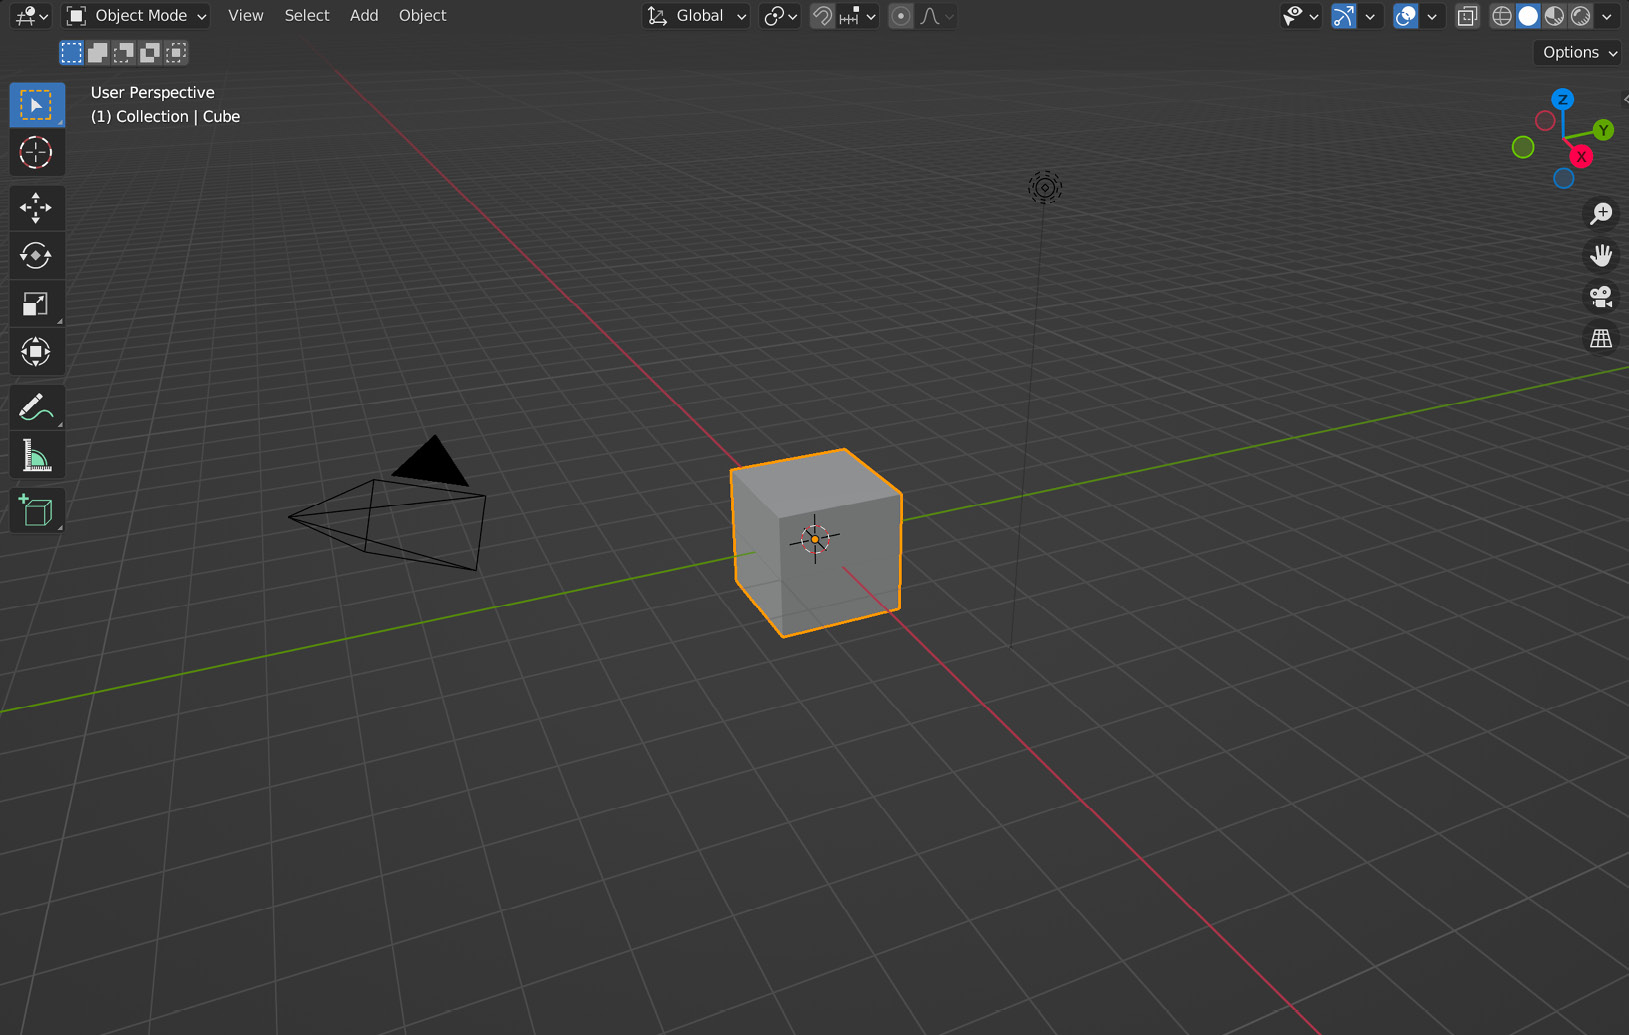The height and width of the screenshot is (1035, 1629).
Task: Switch to rendered shading mode
Action: click(x=1579, y=16)
